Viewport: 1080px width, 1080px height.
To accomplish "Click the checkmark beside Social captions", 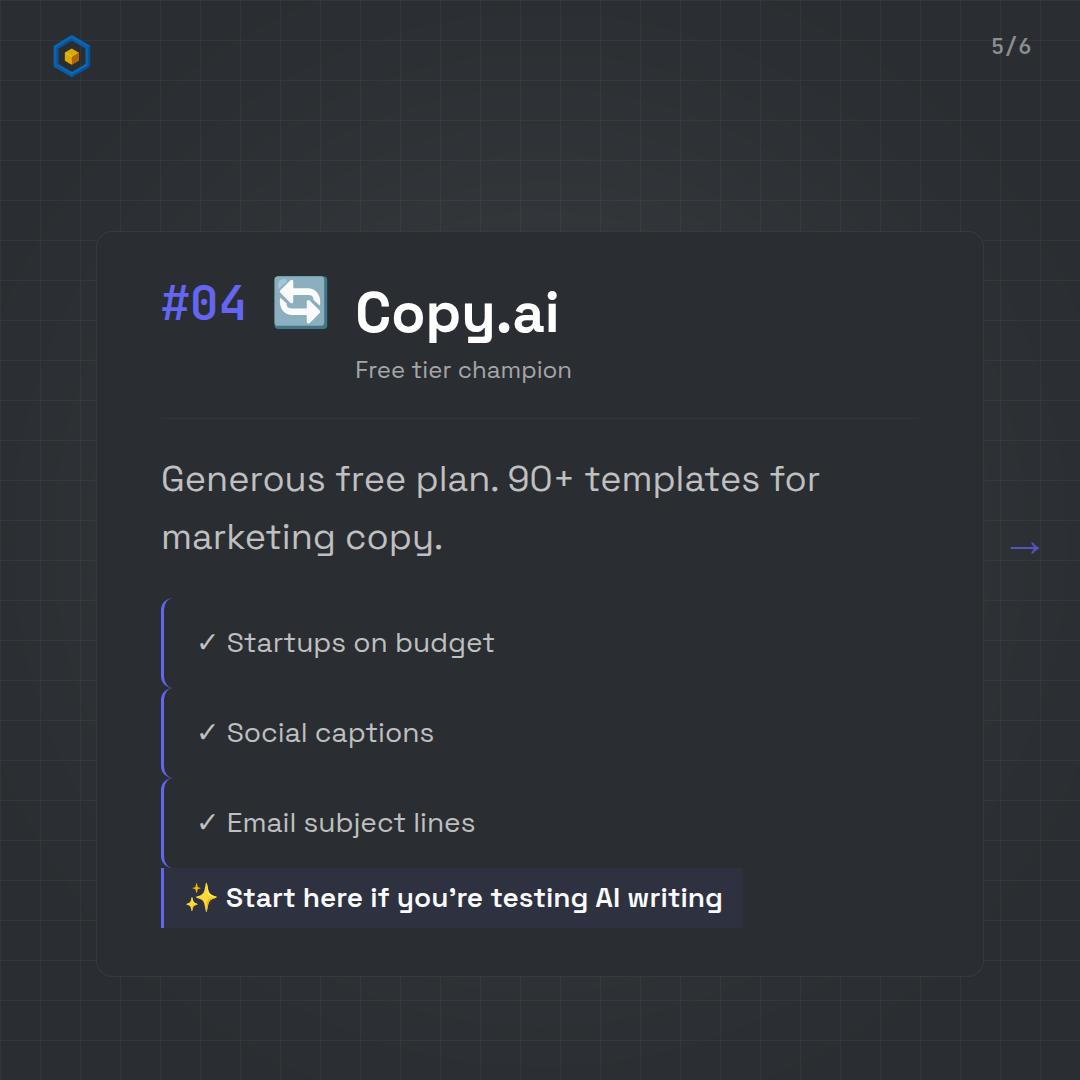I will tap(207, 733).
